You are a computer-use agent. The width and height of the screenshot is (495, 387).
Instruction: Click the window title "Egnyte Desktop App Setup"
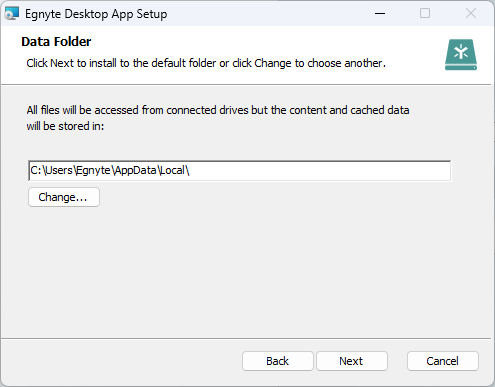pos(96,14)
